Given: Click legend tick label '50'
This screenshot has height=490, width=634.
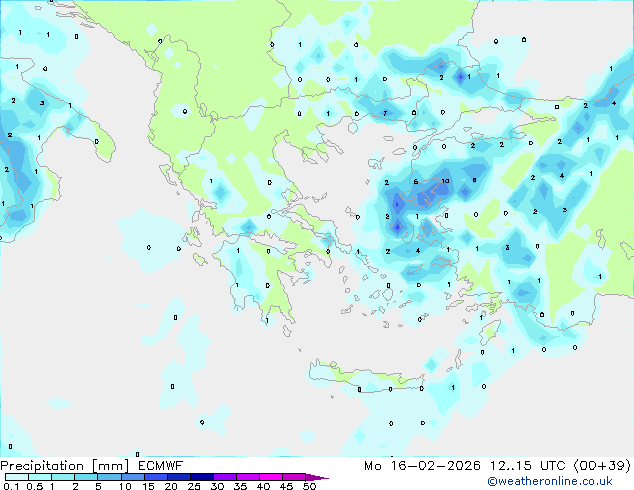Looking at the screenshot, I should pos(309,486).
